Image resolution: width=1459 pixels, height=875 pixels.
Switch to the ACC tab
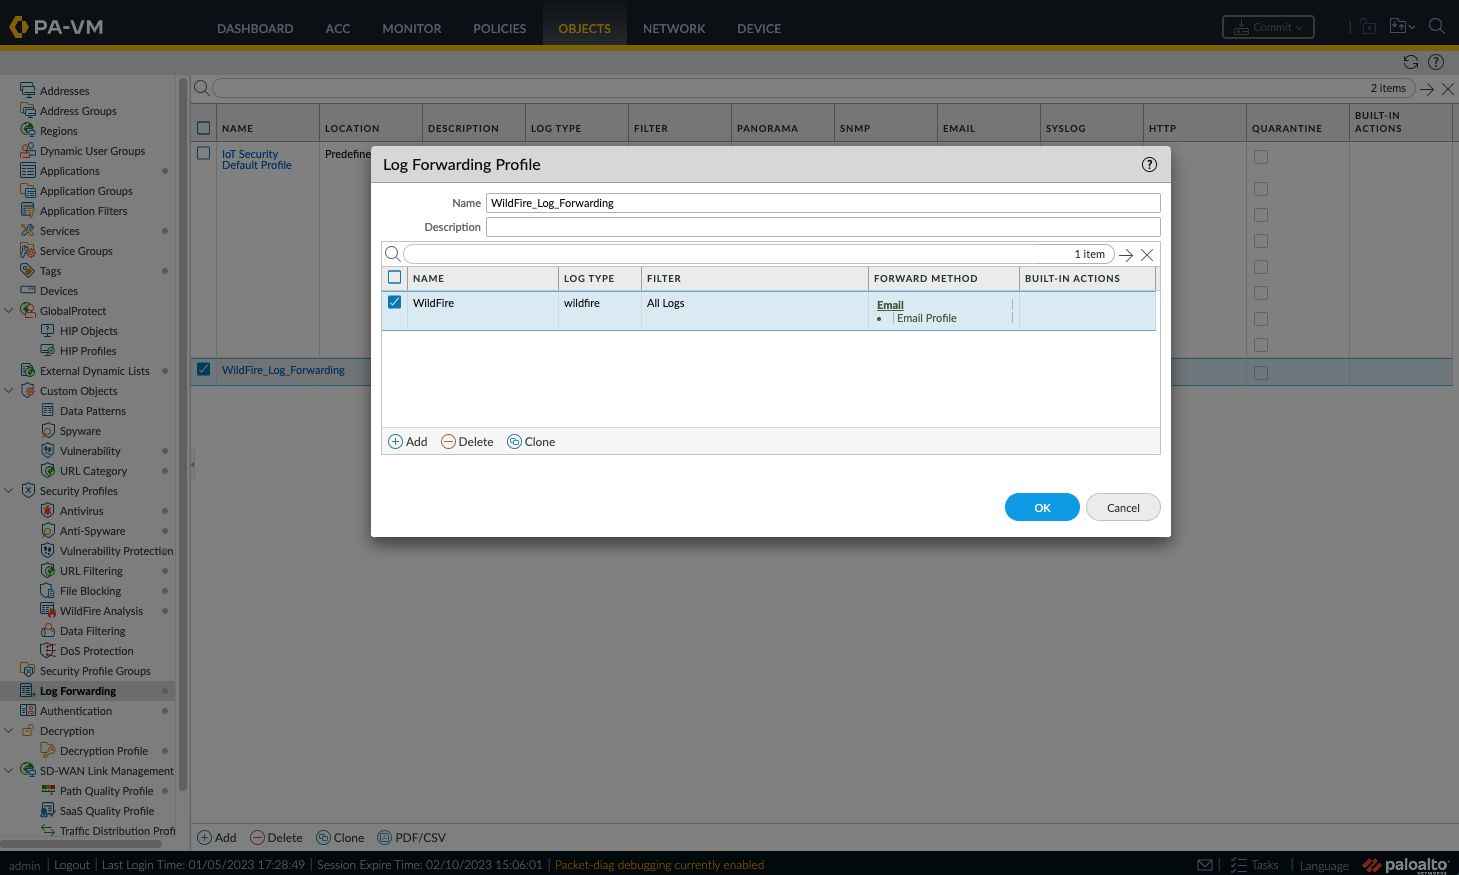[338, 28]
